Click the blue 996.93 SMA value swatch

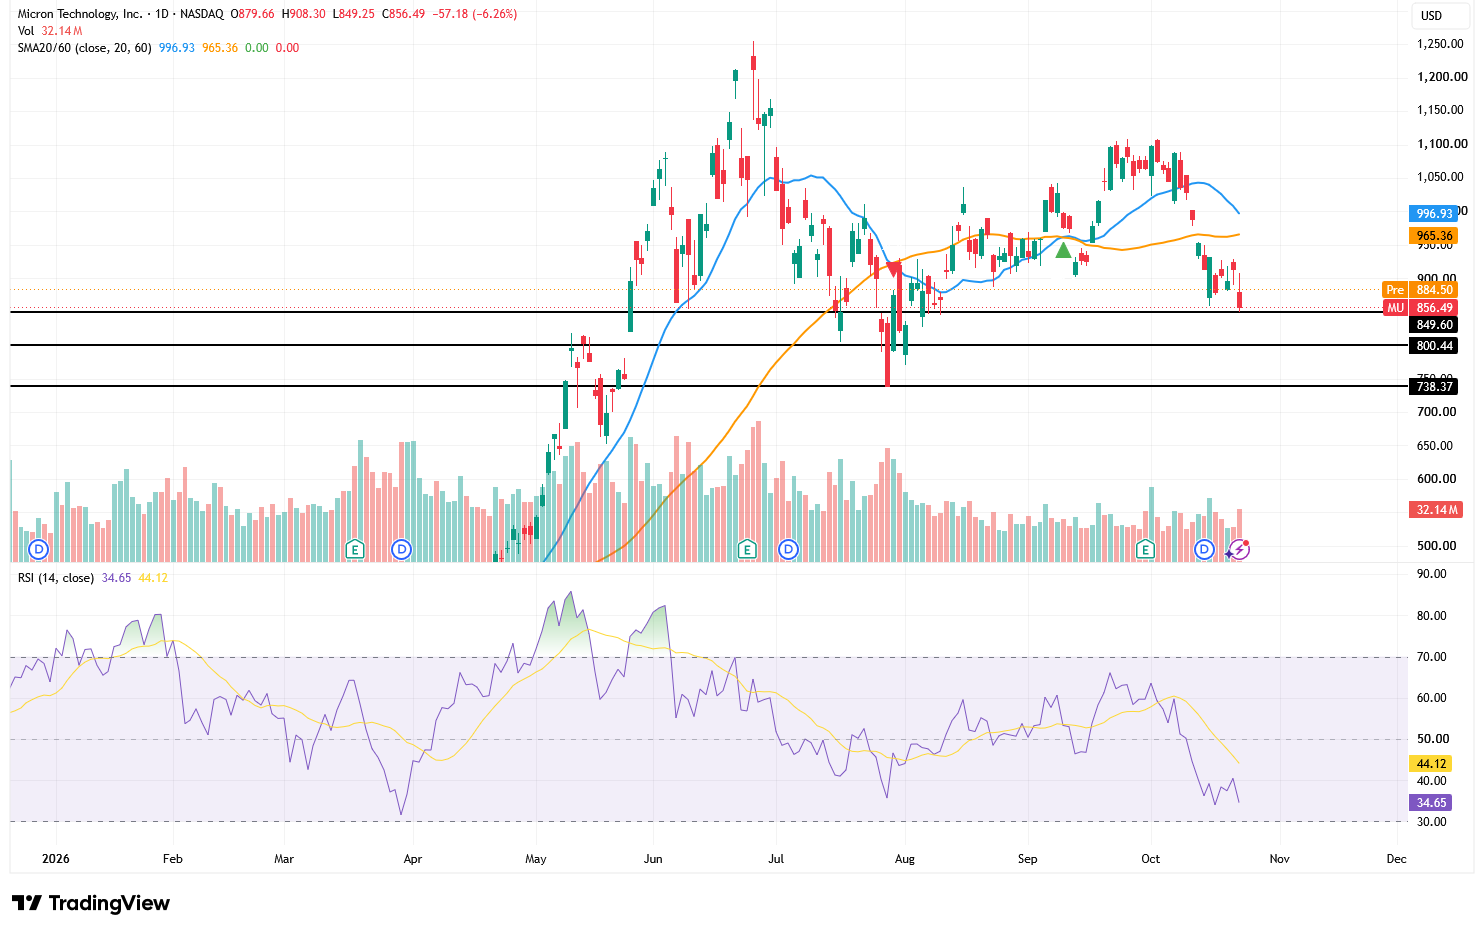(1434, 214)
